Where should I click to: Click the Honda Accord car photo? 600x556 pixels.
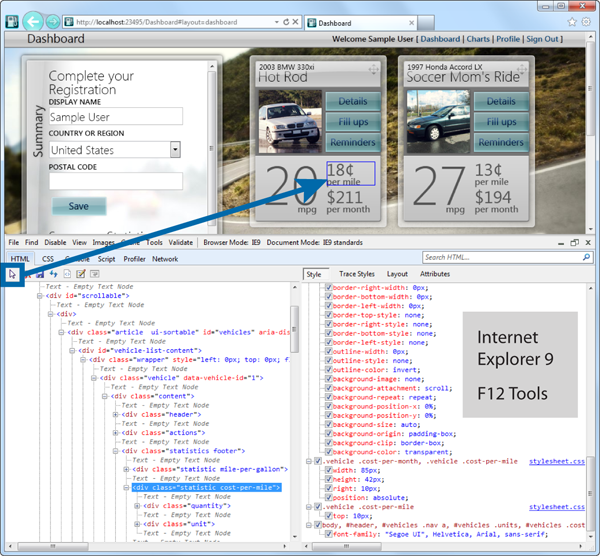coord(438,122)
